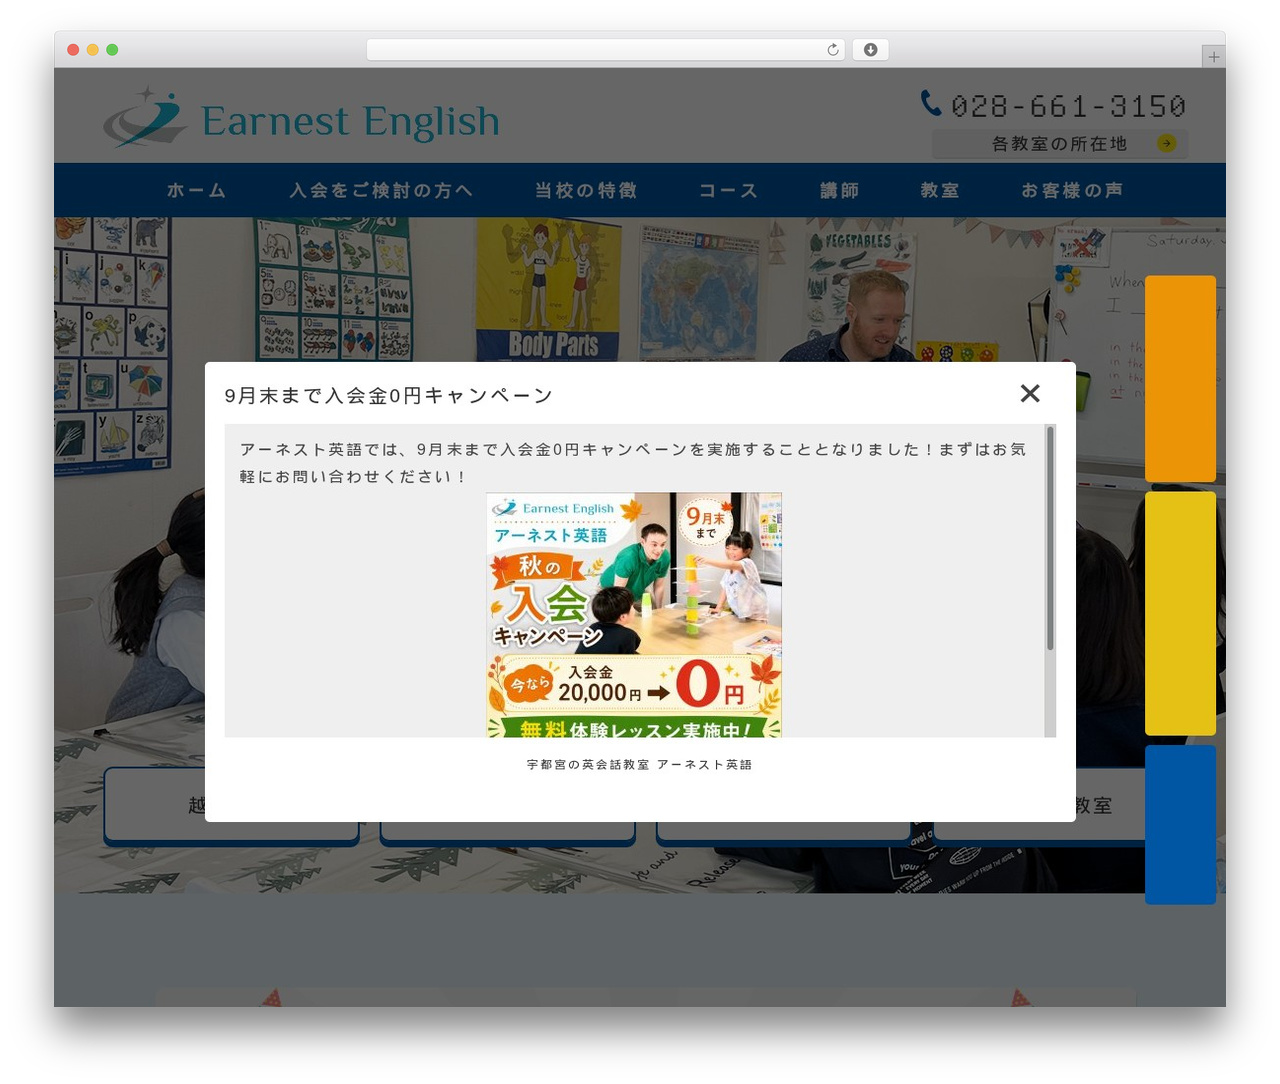Click the phone icon next to 028-661-3150

tap(931, 103)
